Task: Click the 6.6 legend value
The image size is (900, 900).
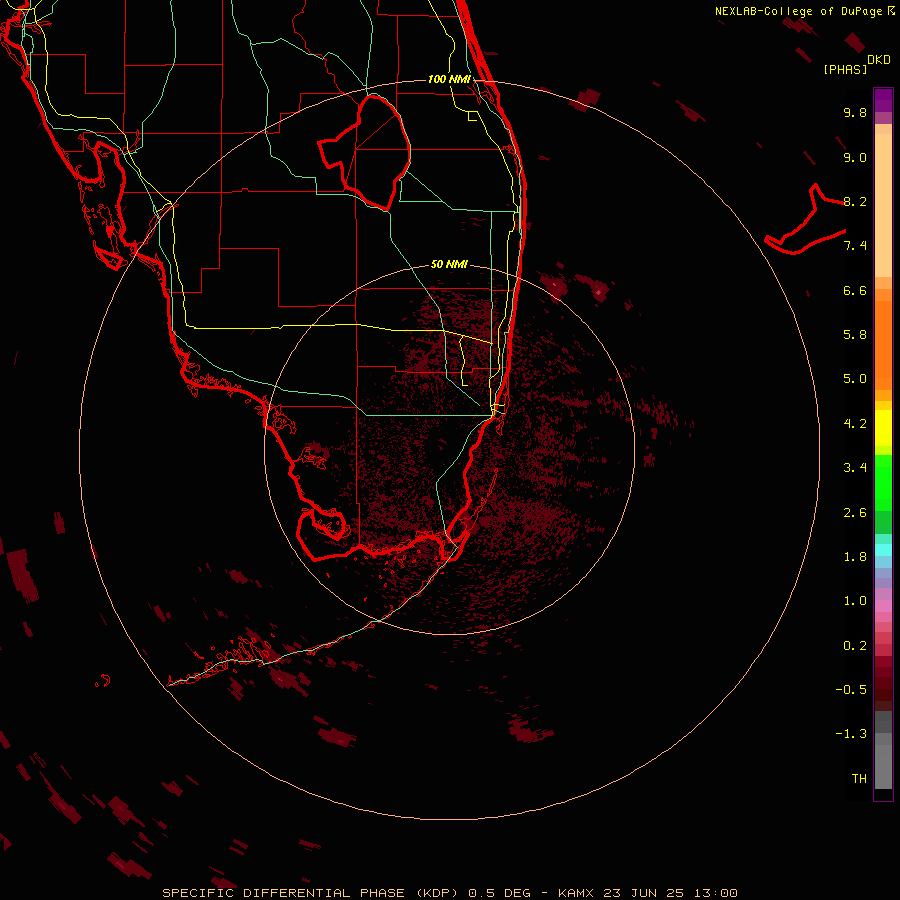Action: 855,290
